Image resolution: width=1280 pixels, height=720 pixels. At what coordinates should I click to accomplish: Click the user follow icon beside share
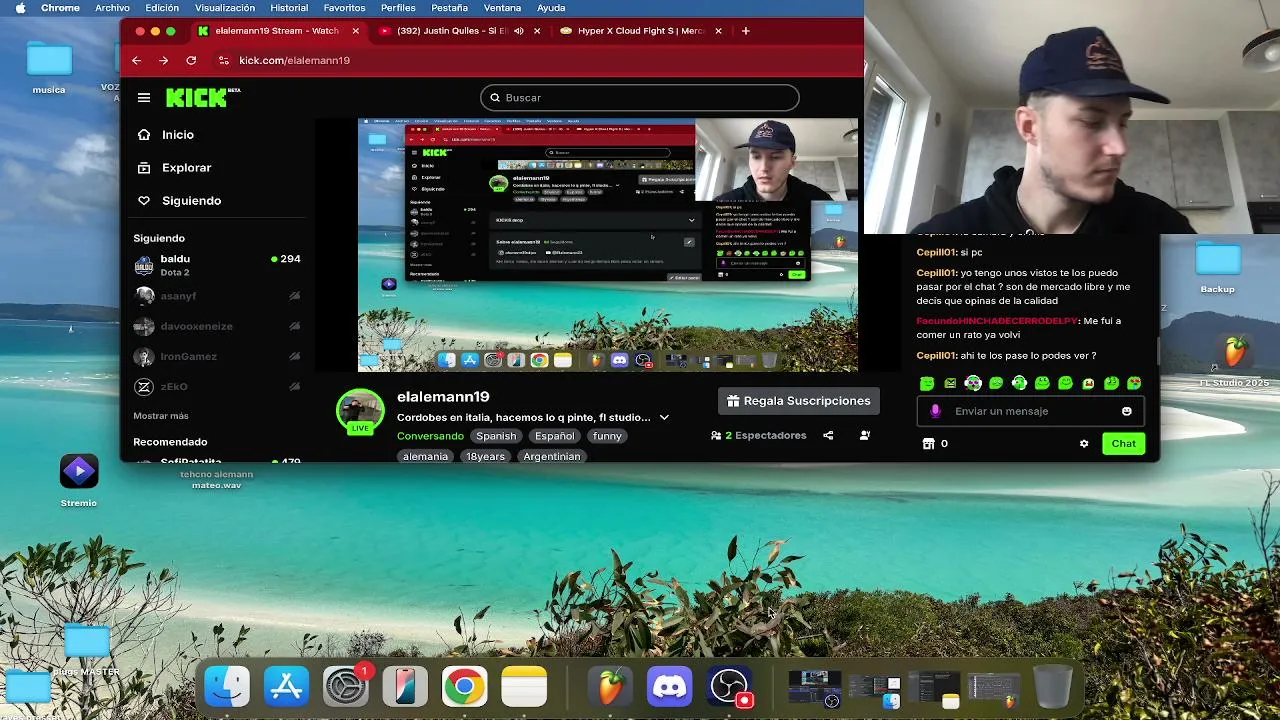tap(865, 436)
